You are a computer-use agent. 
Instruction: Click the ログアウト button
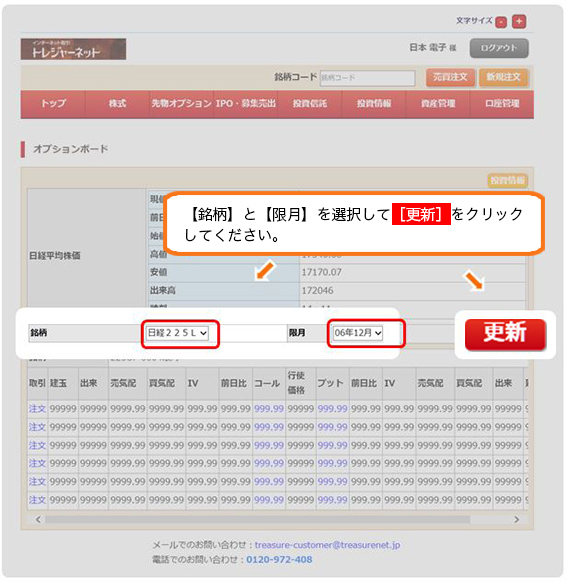(499, 48)
